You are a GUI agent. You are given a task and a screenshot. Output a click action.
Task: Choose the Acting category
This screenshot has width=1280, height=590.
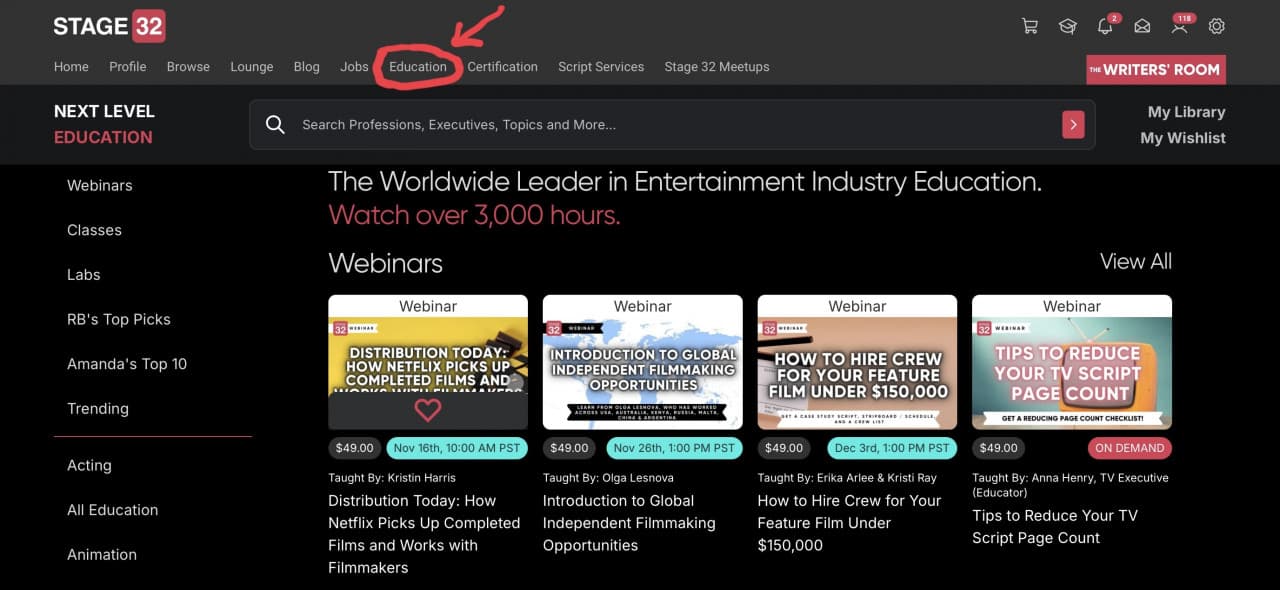pyautogui.click(x=89, y=465)
